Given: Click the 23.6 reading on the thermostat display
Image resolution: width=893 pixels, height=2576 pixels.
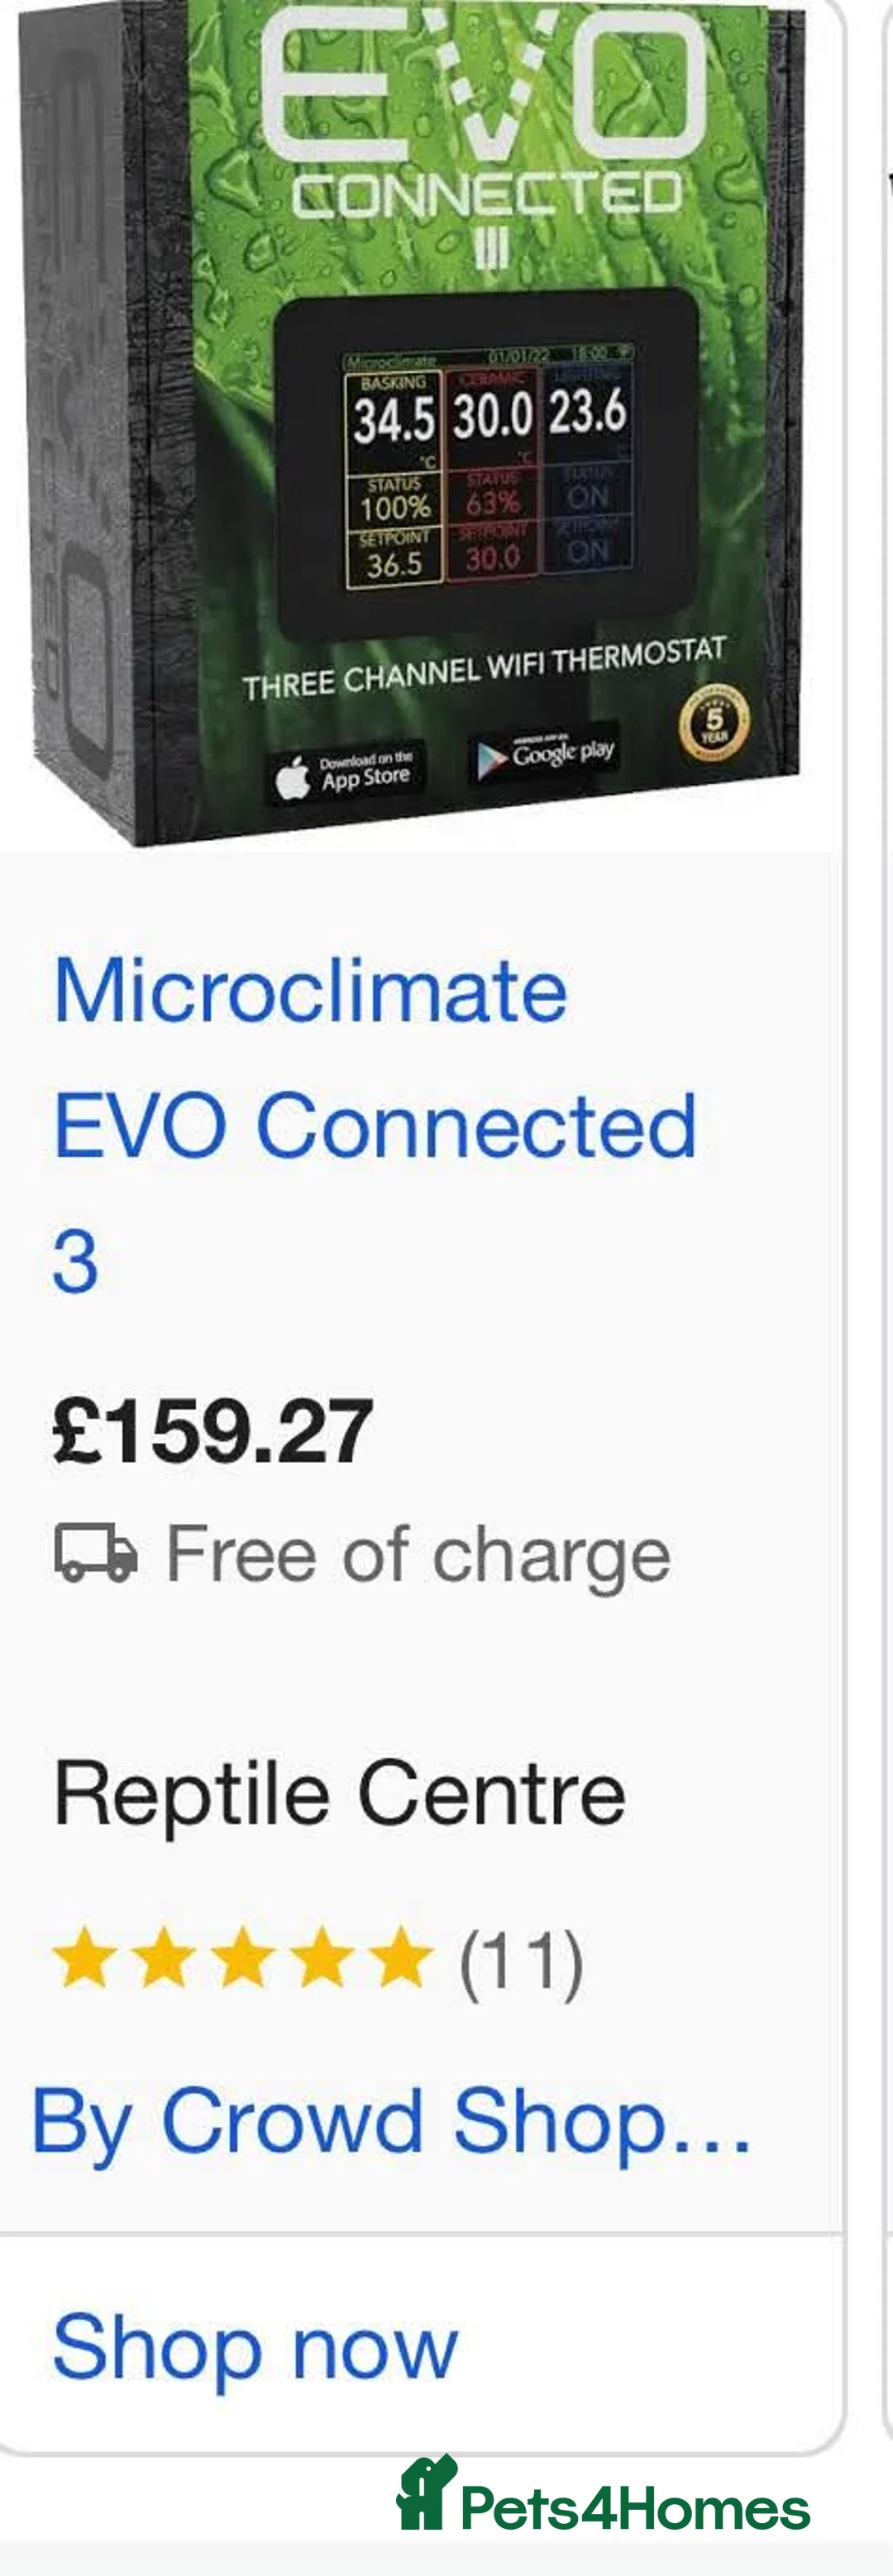Looking at the screenshot, I should pyautogui.click(x=587, y=411).
